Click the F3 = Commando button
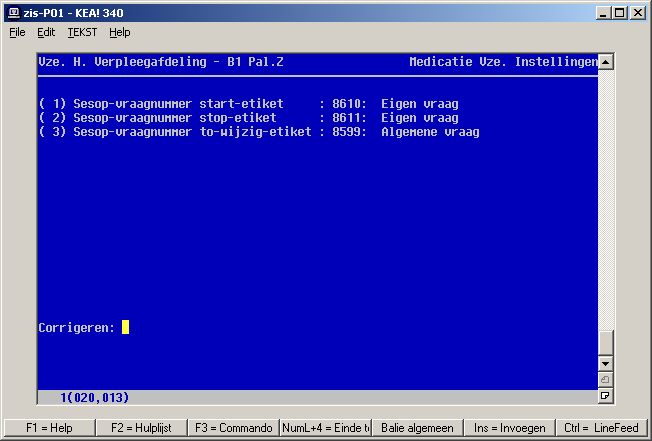Viewport: 652px width, 441px height. pos(233,427)
